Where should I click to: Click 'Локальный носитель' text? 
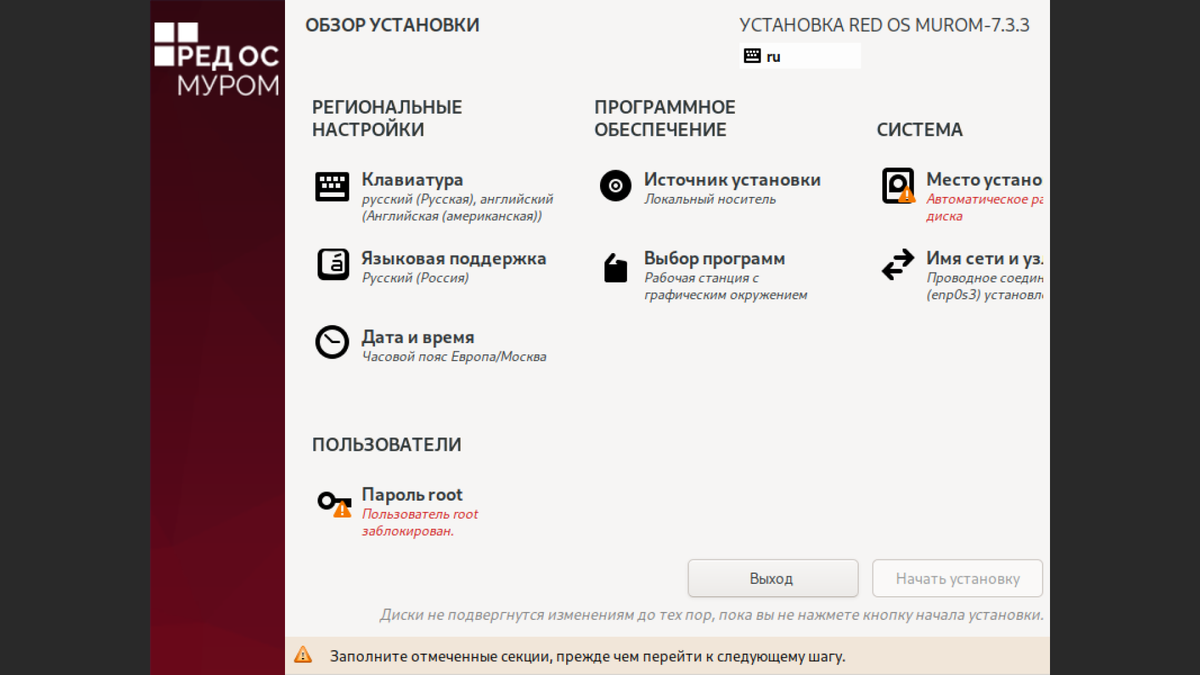[710, 199]
